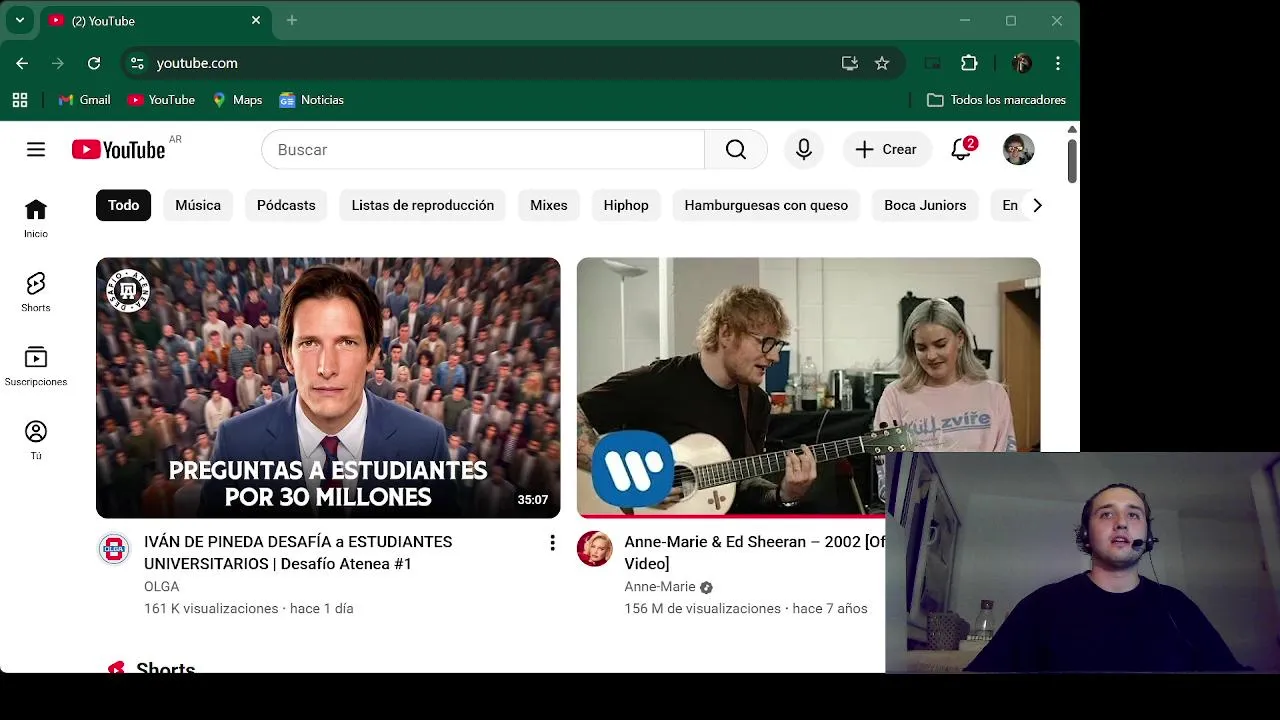The width and height of the screenshot is (1280, 720).
Task: Open Suscripciones in the sidebar
Action: tap(36, 366)
